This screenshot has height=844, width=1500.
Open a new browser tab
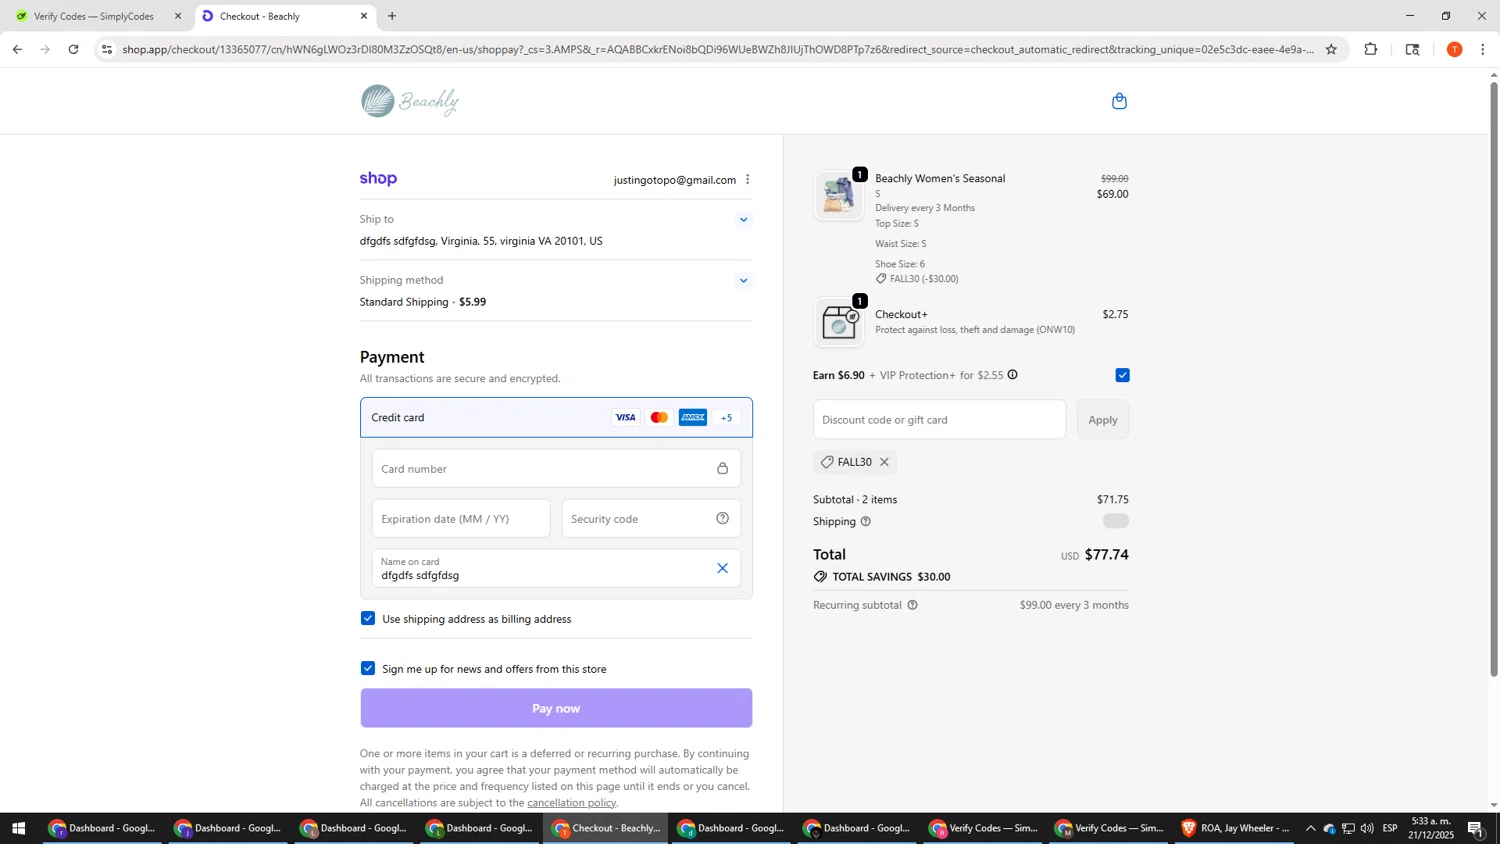tap(392, 16)
